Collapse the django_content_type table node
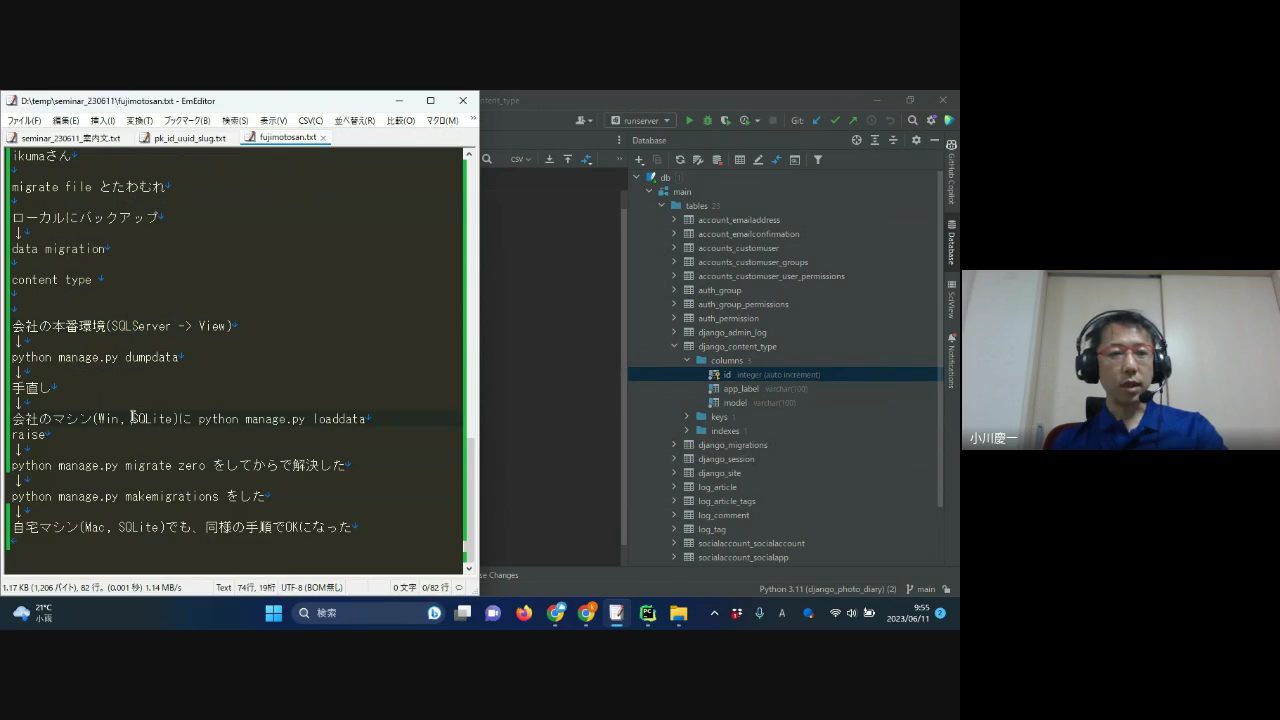1280x720 pixels. click(674, 346)
